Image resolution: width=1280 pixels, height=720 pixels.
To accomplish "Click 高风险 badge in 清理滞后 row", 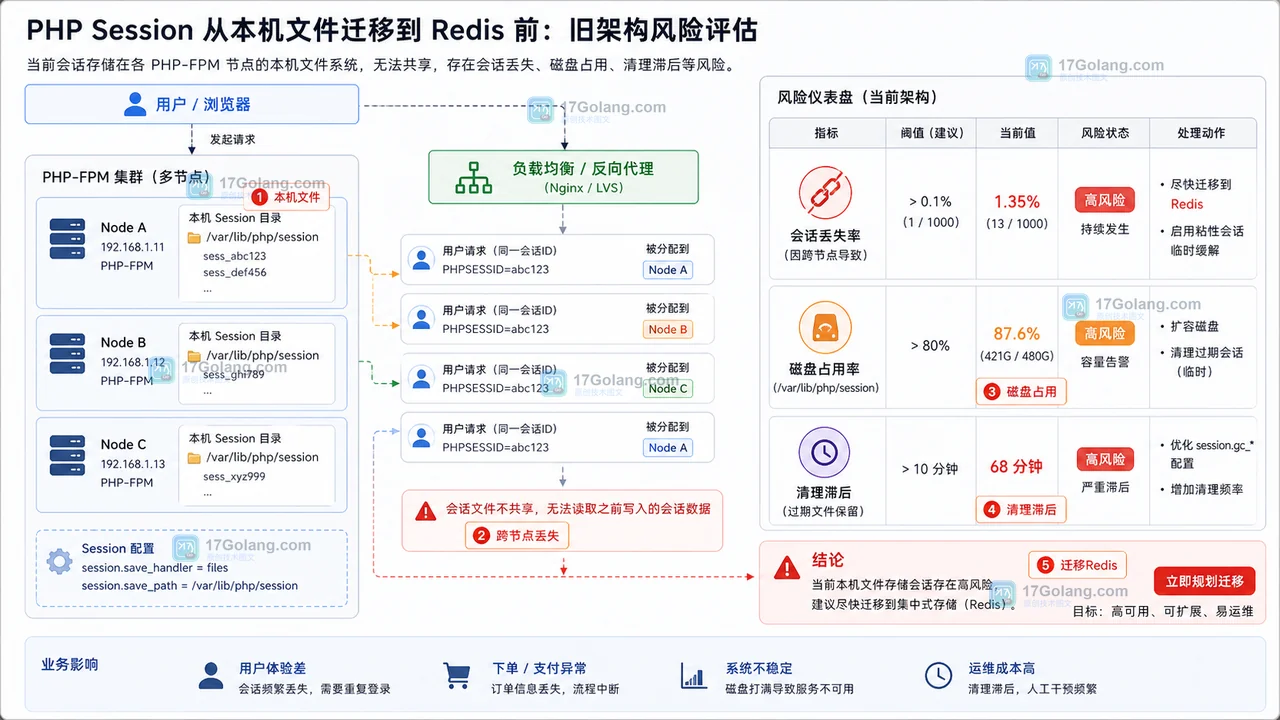I will click(x=1105, y=459).
